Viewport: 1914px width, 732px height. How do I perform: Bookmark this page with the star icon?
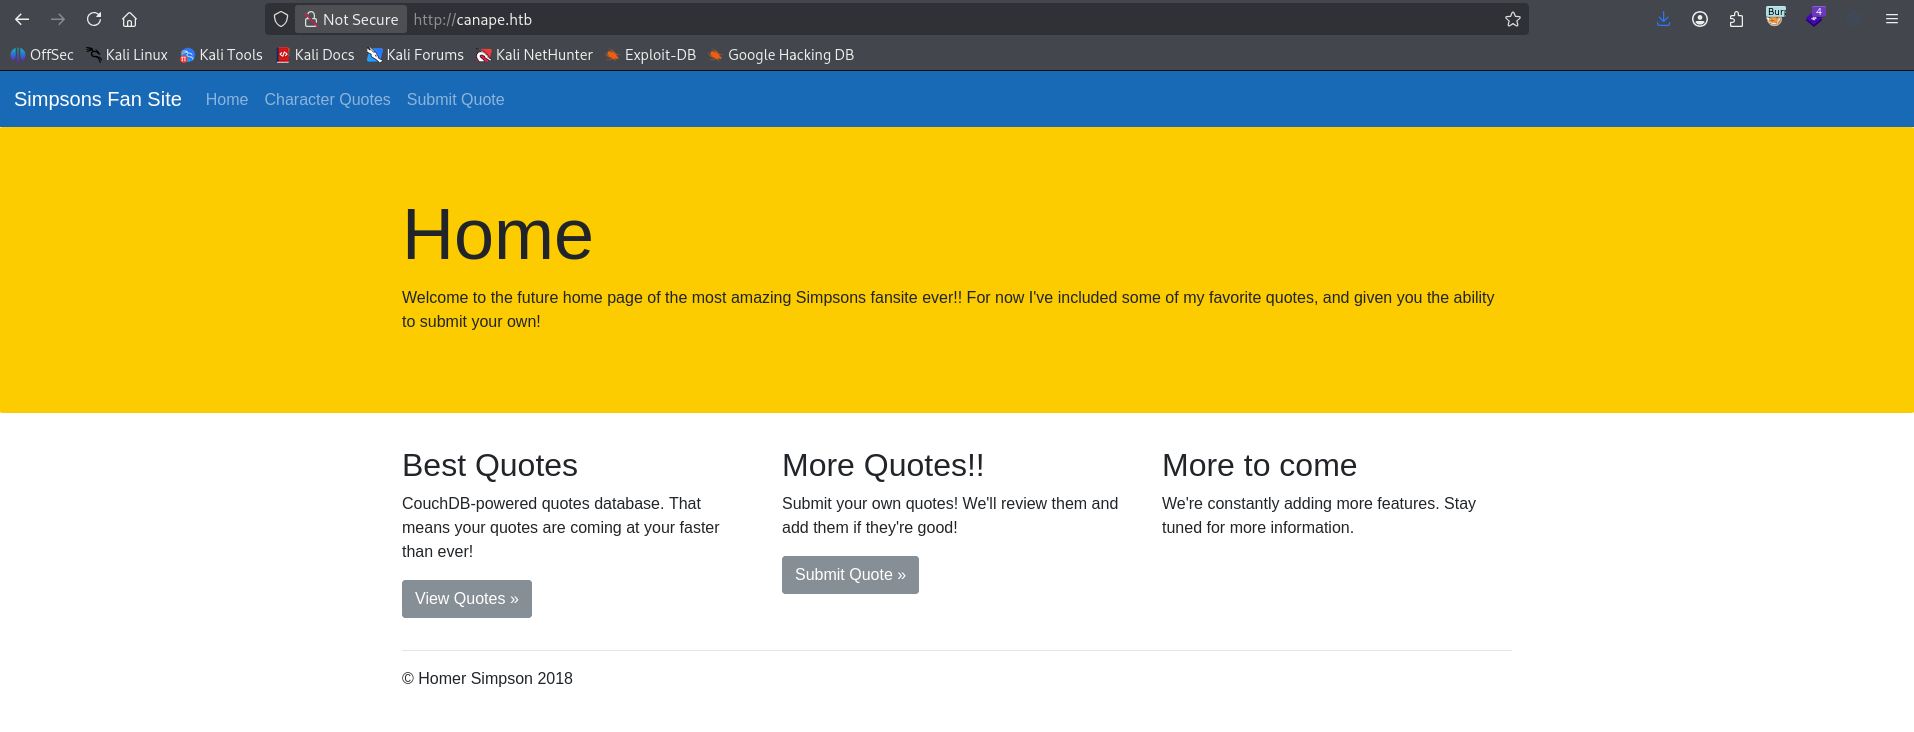[x=1513, y=19]
